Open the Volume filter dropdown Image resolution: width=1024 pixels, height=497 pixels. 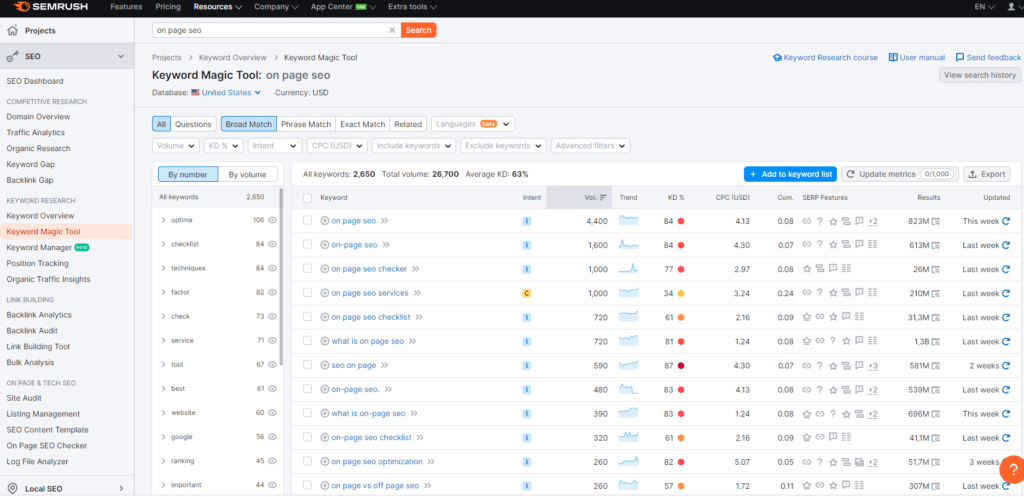pyautogui.click(x=176, y=146)
